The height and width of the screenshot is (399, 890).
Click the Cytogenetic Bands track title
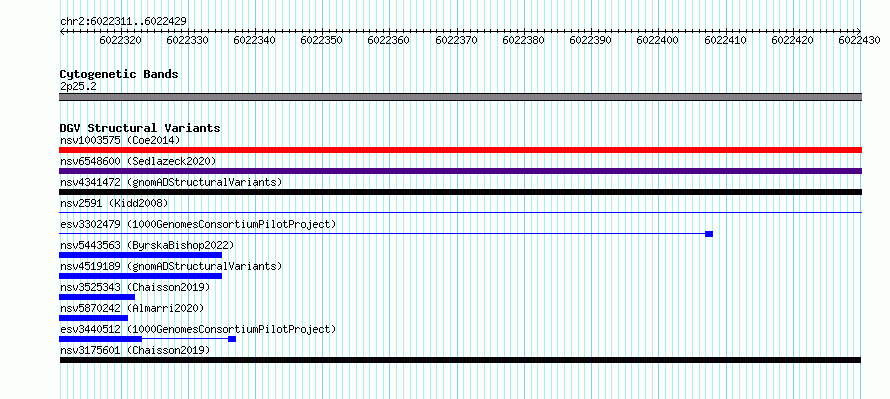(x=119, y=74)
